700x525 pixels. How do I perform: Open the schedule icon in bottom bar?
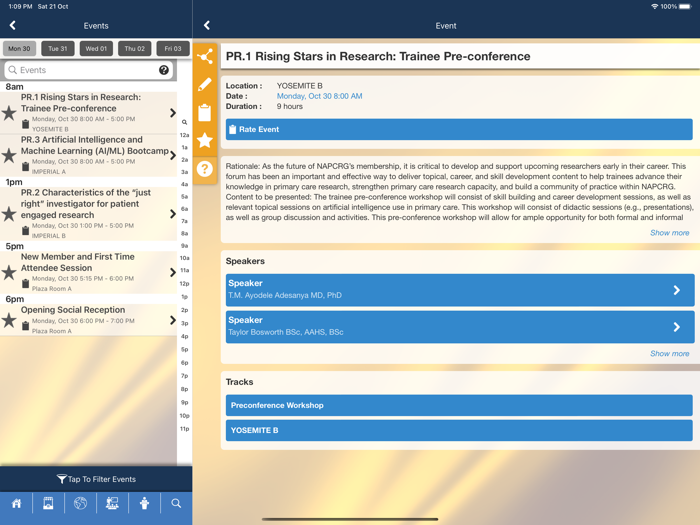click(x=48, y=504)
